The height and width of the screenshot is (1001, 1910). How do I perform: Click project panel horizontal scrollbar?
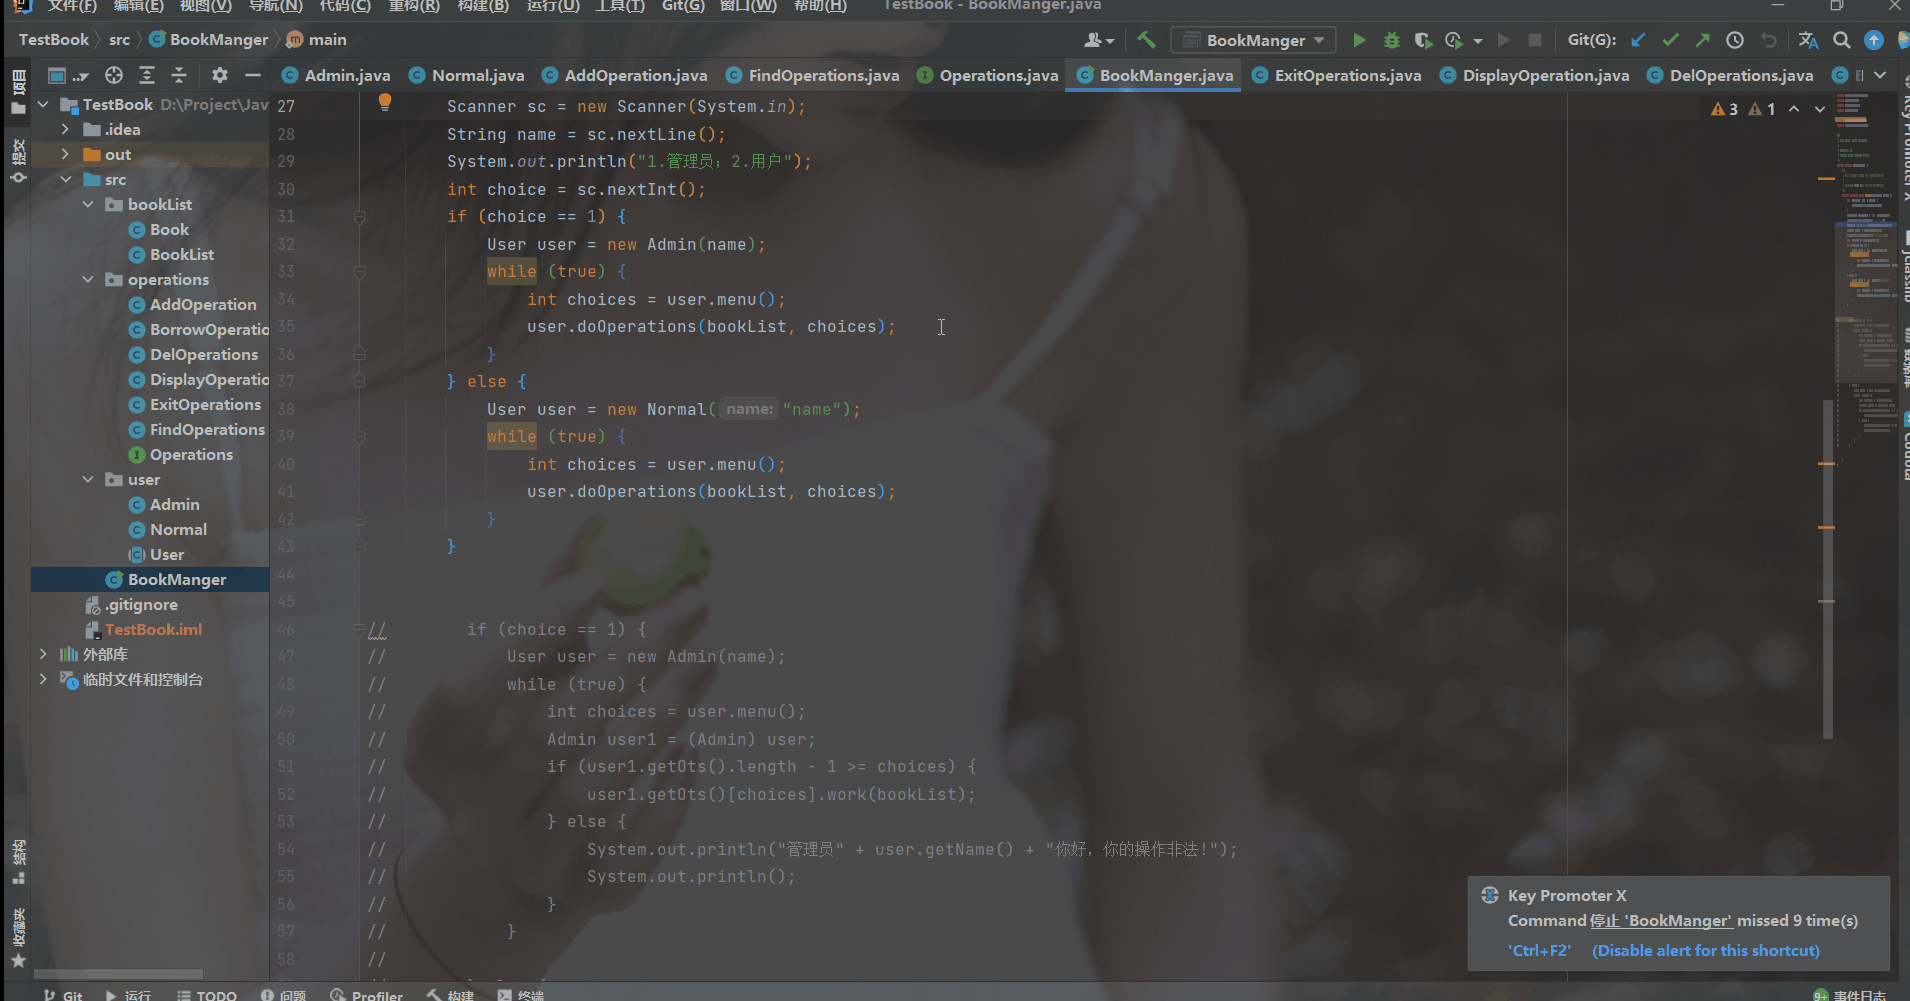click(118, 973)
